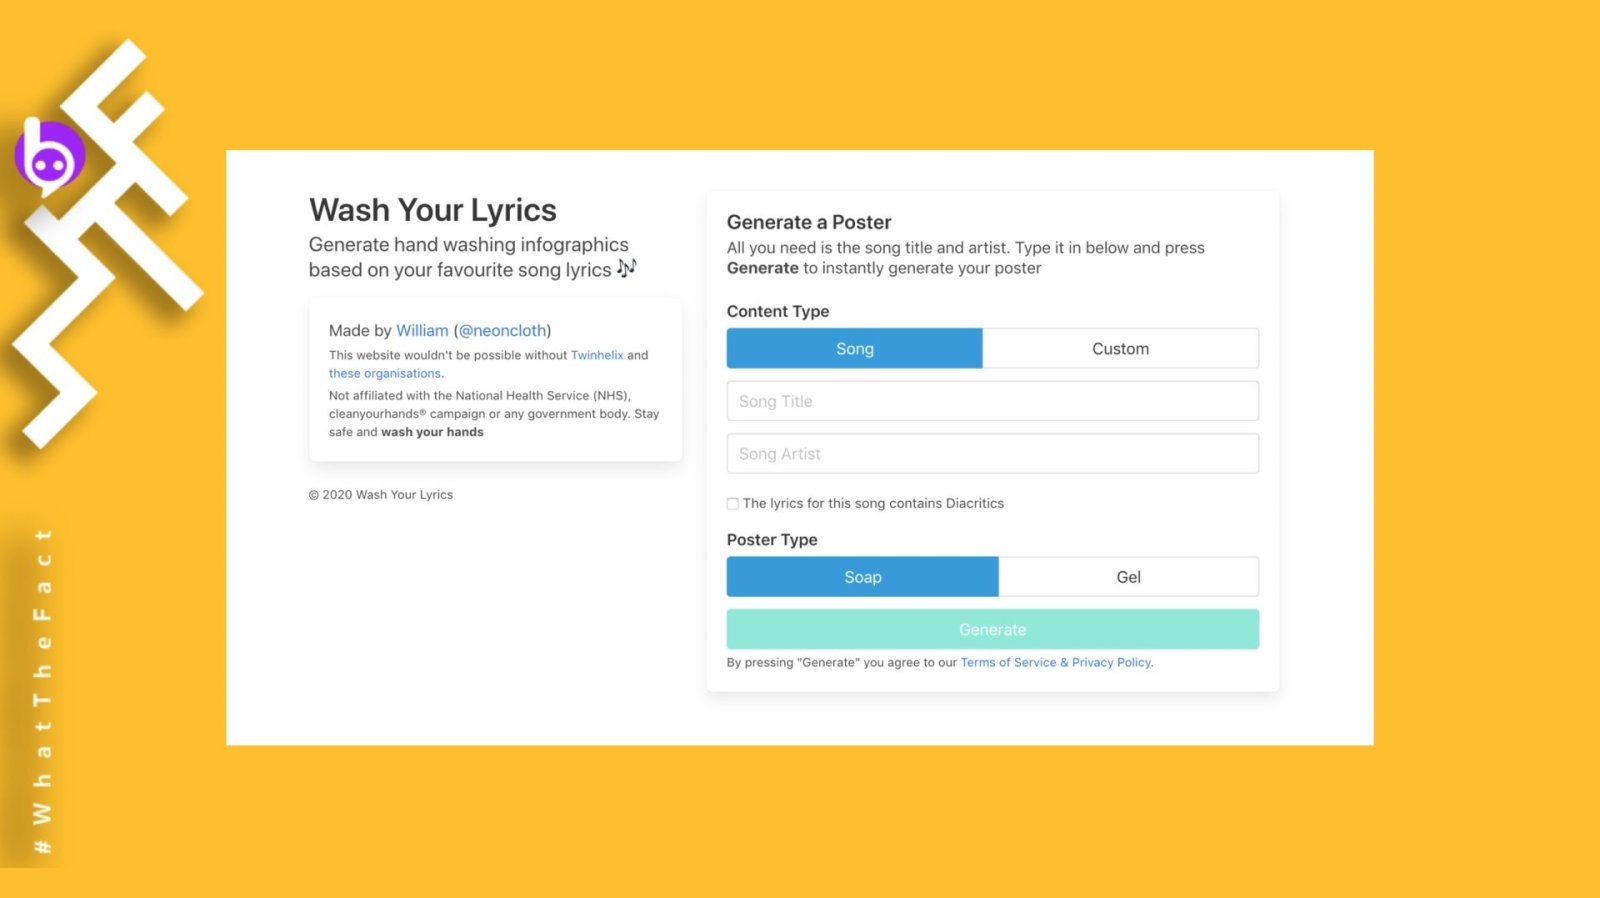Image resolution: width=1600 pixels, height=898 pixels.
Task: Click the music notes emoji after lyrics
Action: coord(626,269)
